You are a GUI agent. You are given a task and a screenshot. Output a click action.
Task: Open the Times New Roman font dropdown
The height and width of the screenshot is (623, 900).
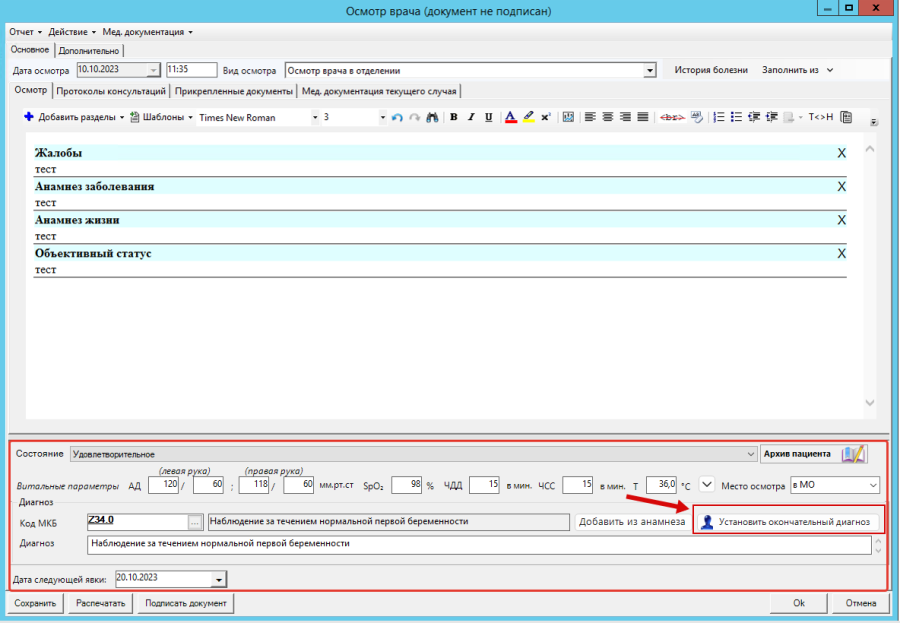point(315,117)
